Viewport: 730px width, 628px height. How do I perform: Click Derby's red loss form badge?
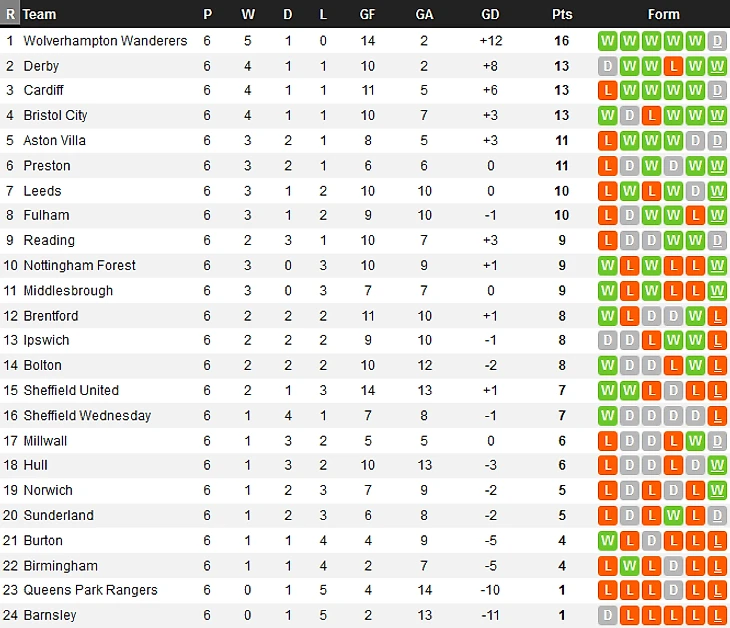pos(673,66)
